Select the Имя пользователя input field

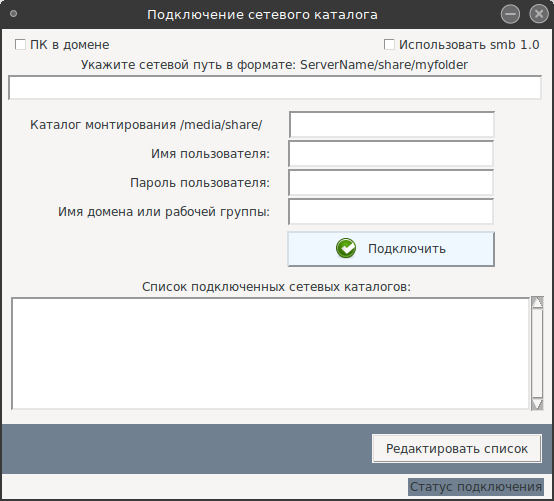391,154
